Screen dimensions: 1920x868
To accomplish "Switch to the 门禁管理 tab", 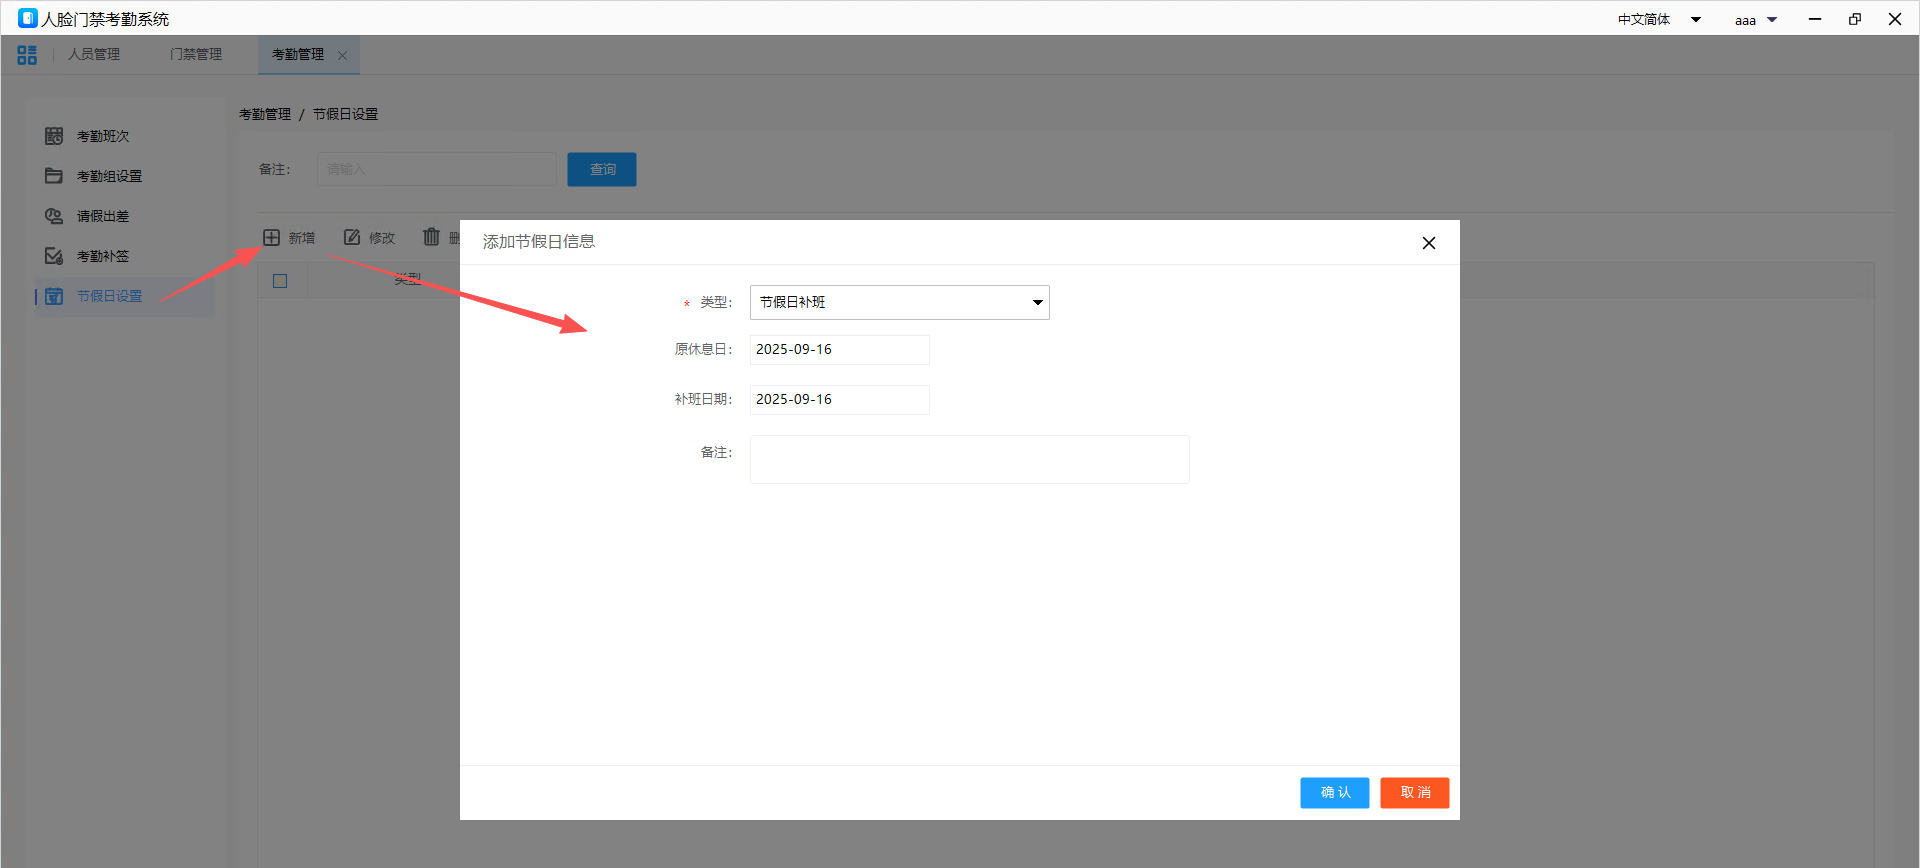I will [x=196, y=55].
